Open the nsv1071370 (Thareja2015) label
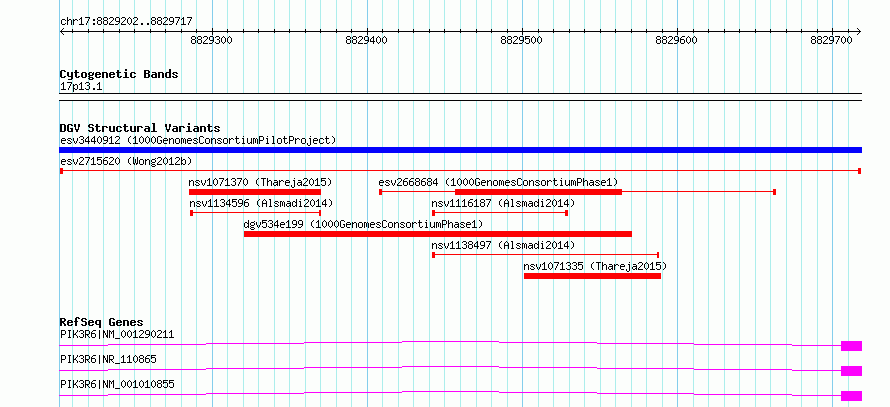Viewport: 890px width, 407px height. (260, 182)
